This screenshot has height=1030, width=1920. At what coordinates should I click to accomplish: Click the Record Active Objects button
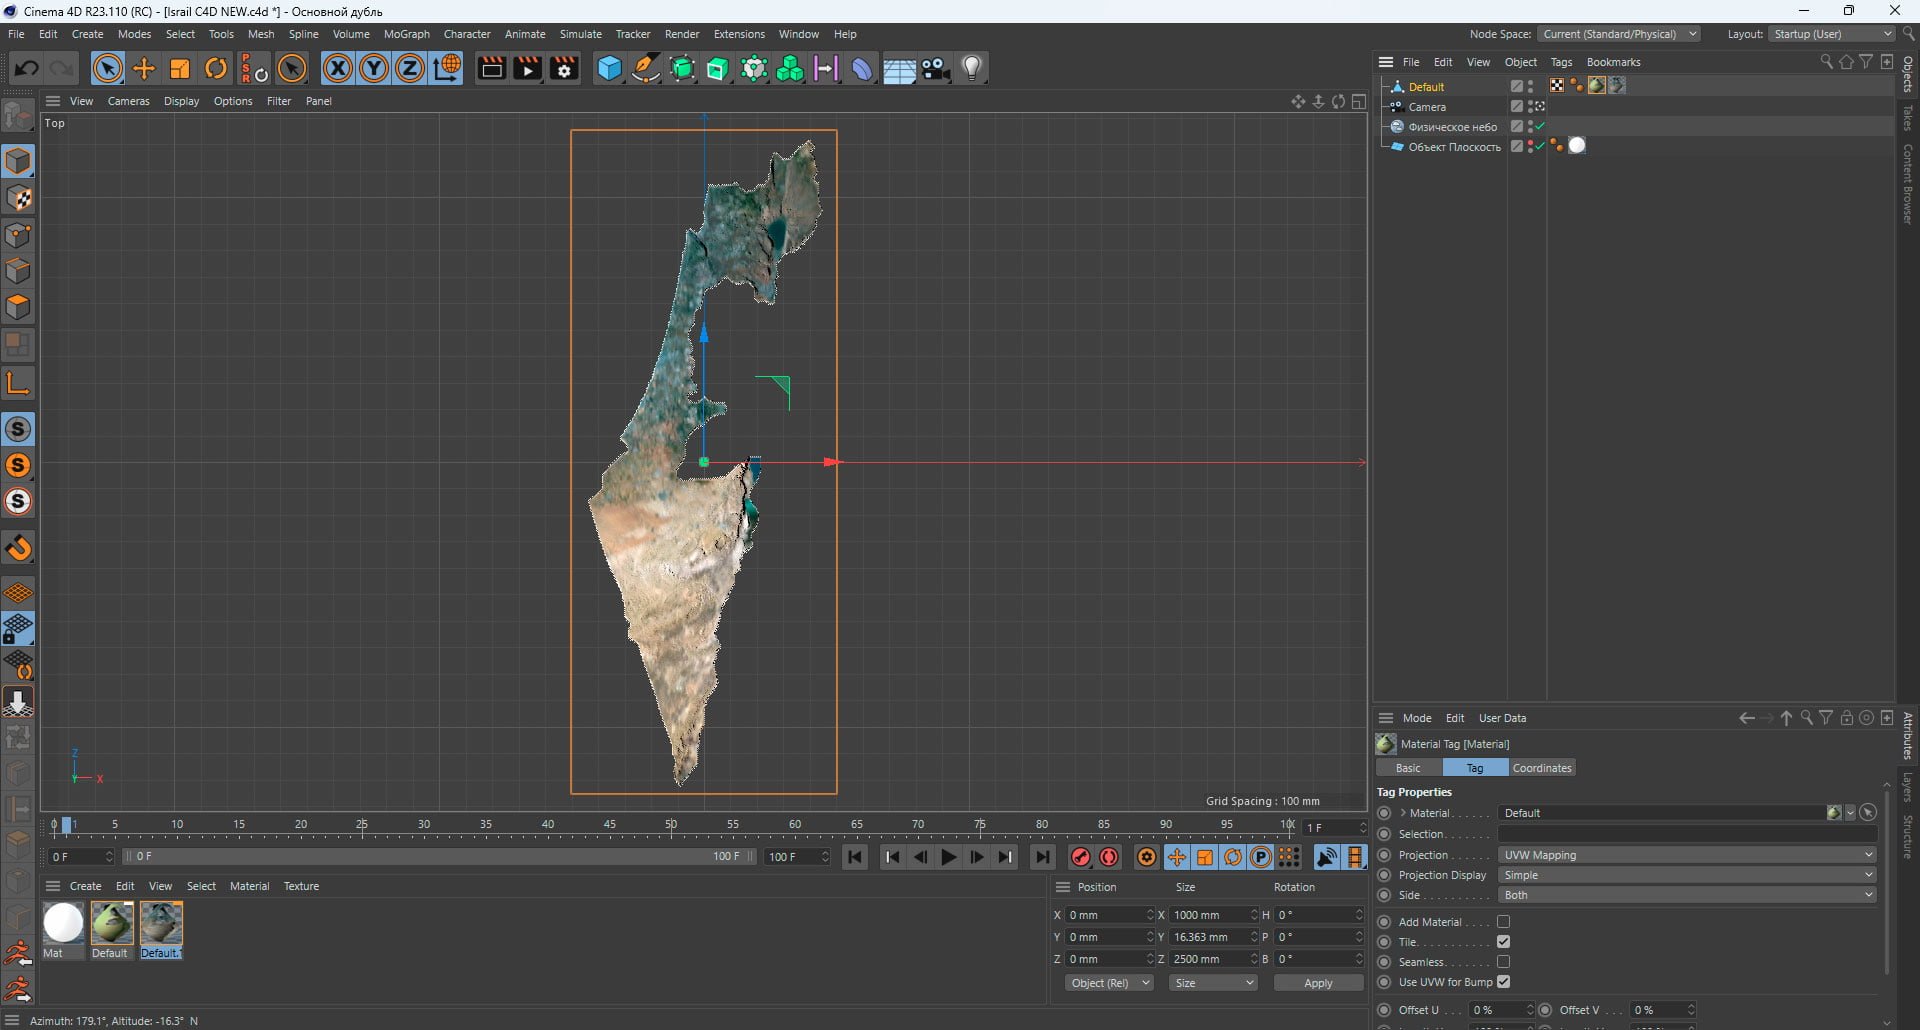coord(1080,857)
